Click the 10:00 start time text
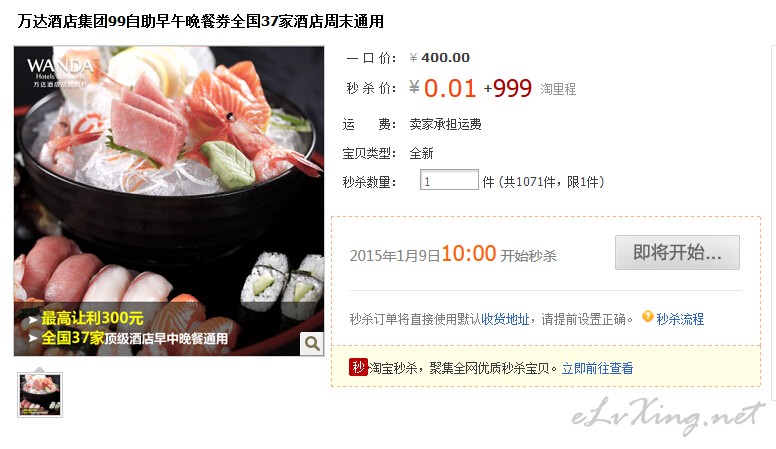 pos(468,253)
